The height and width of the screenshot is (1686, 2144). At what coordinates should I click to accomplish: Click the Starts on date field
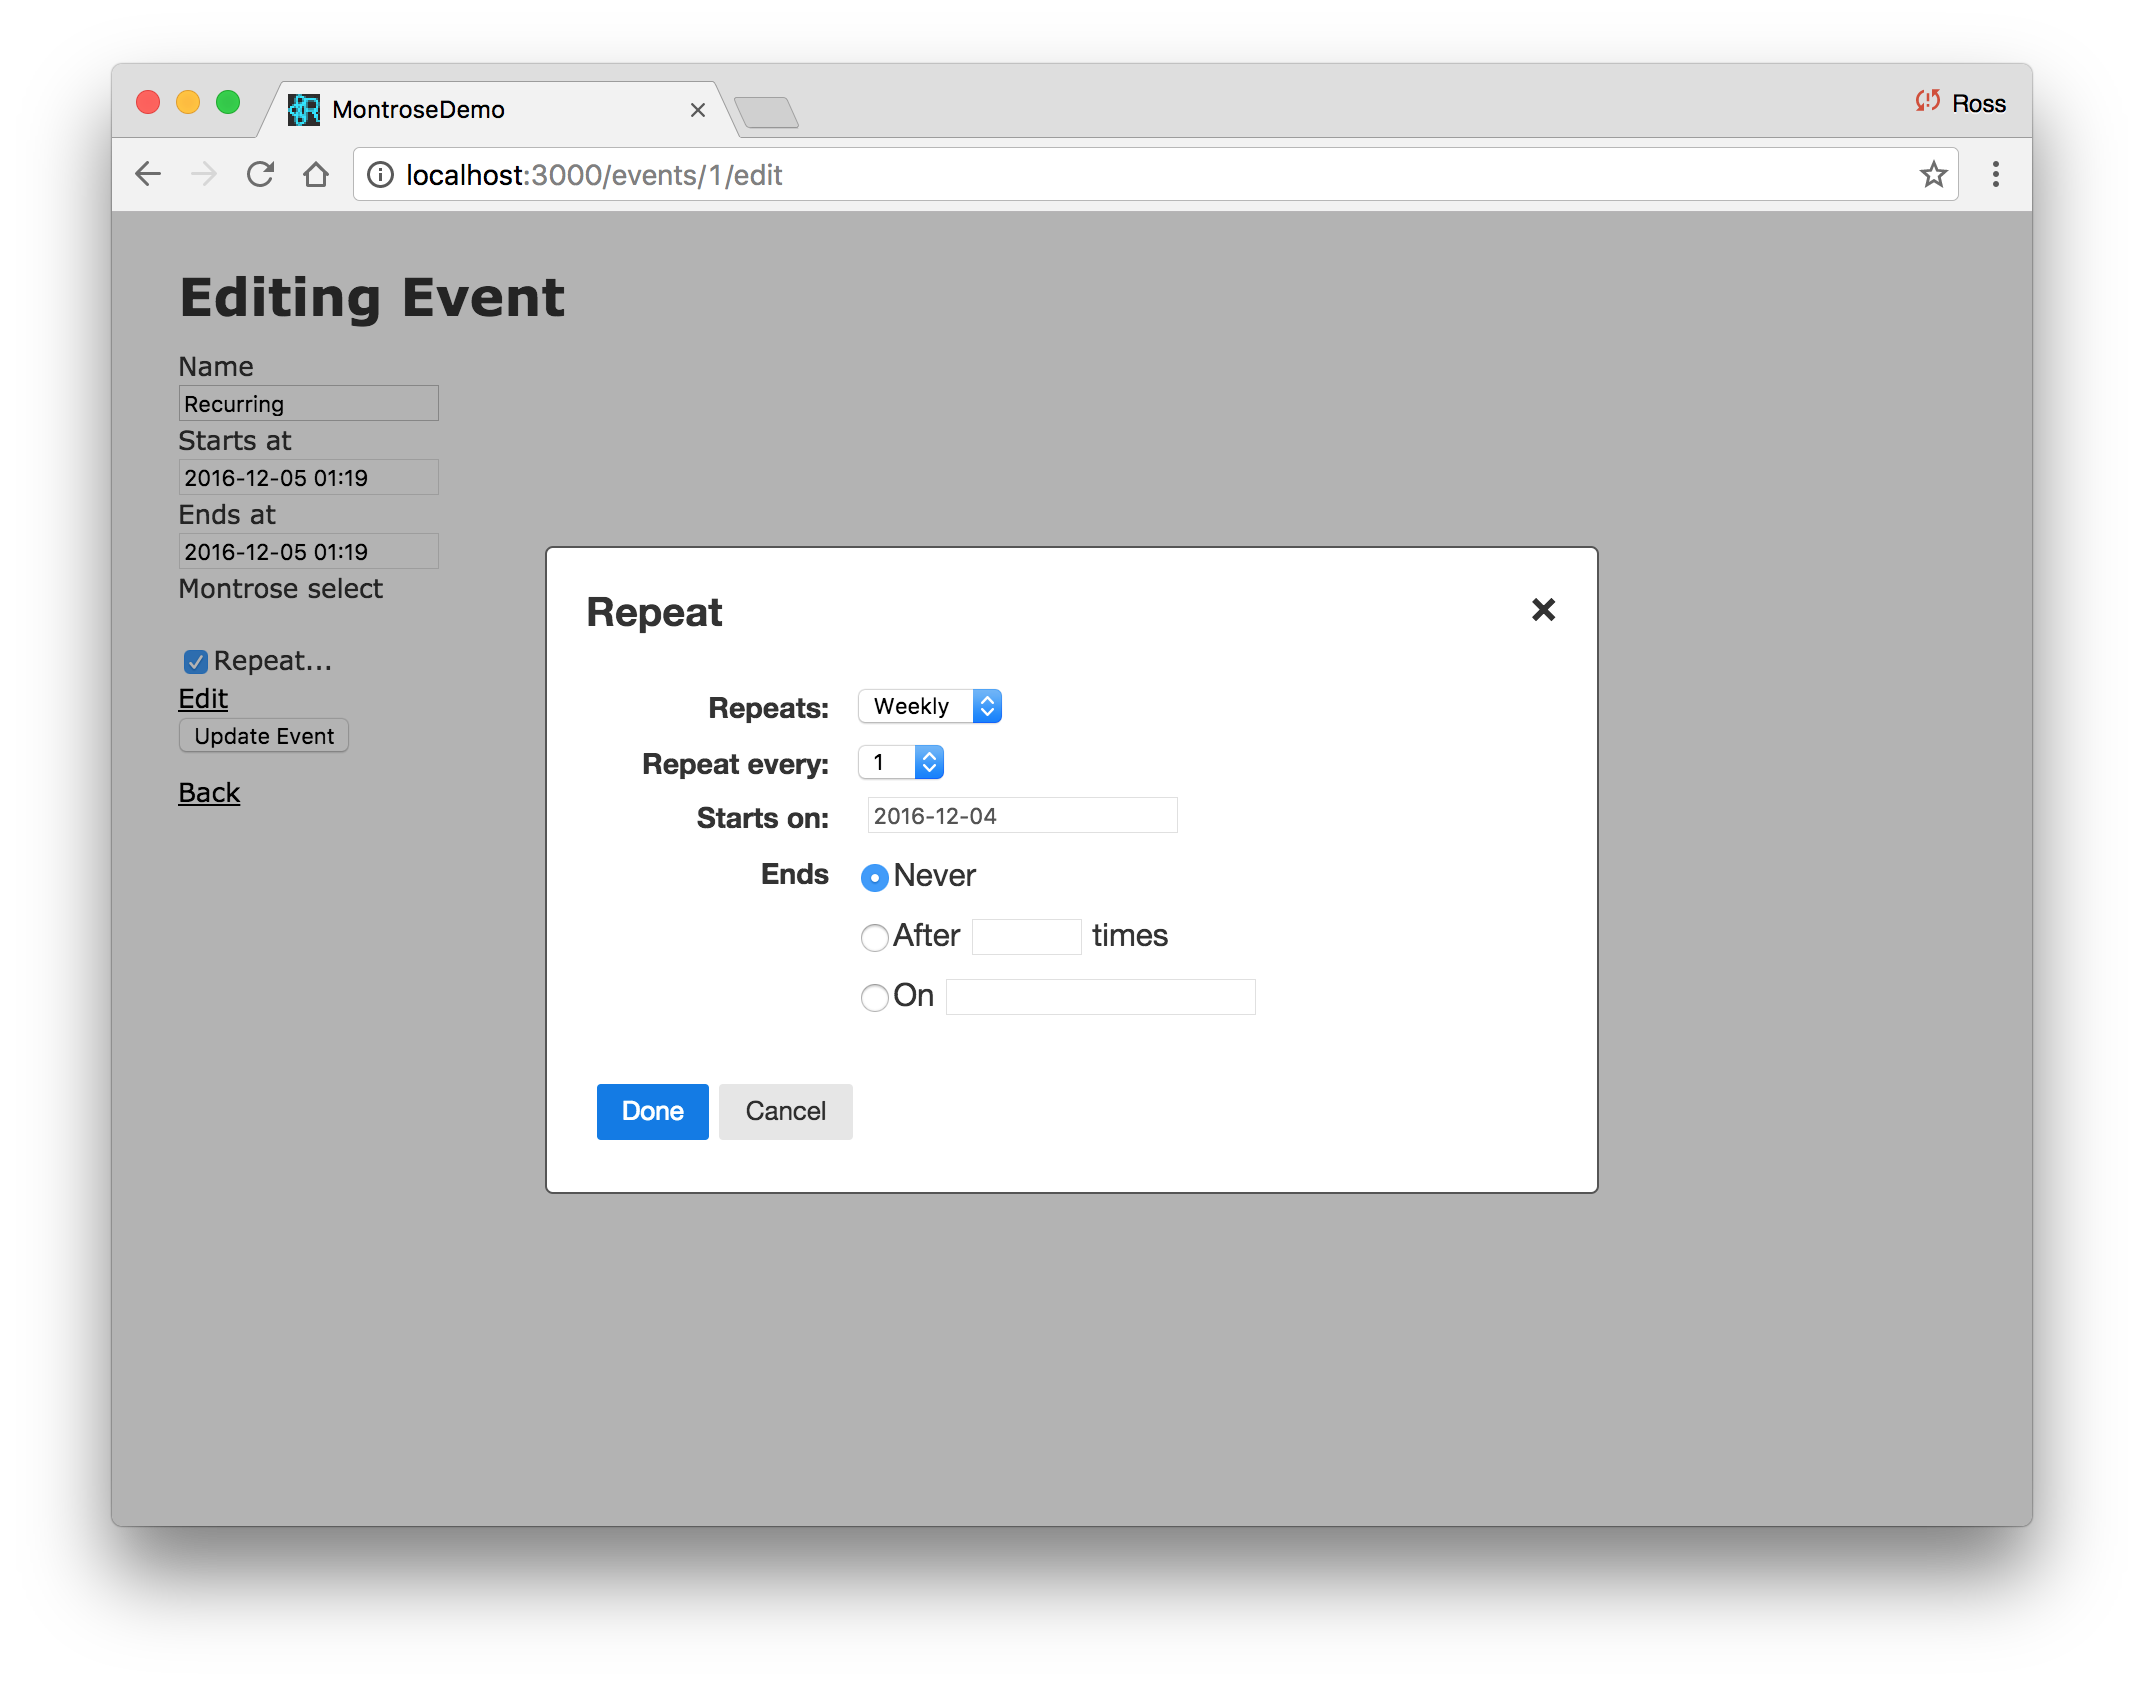coord(1022,816)
